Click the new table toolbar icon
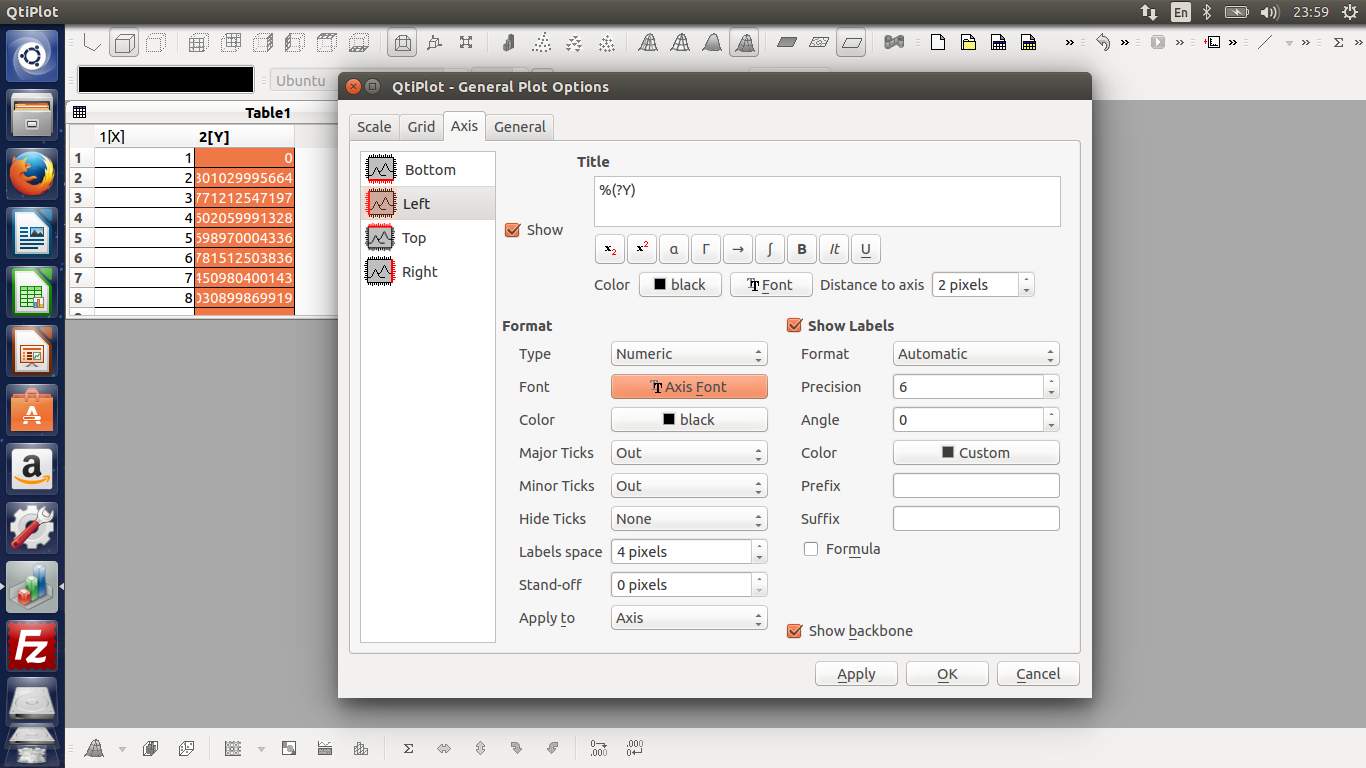Screen dimensions: 1366x768 [x=998, y=43]
